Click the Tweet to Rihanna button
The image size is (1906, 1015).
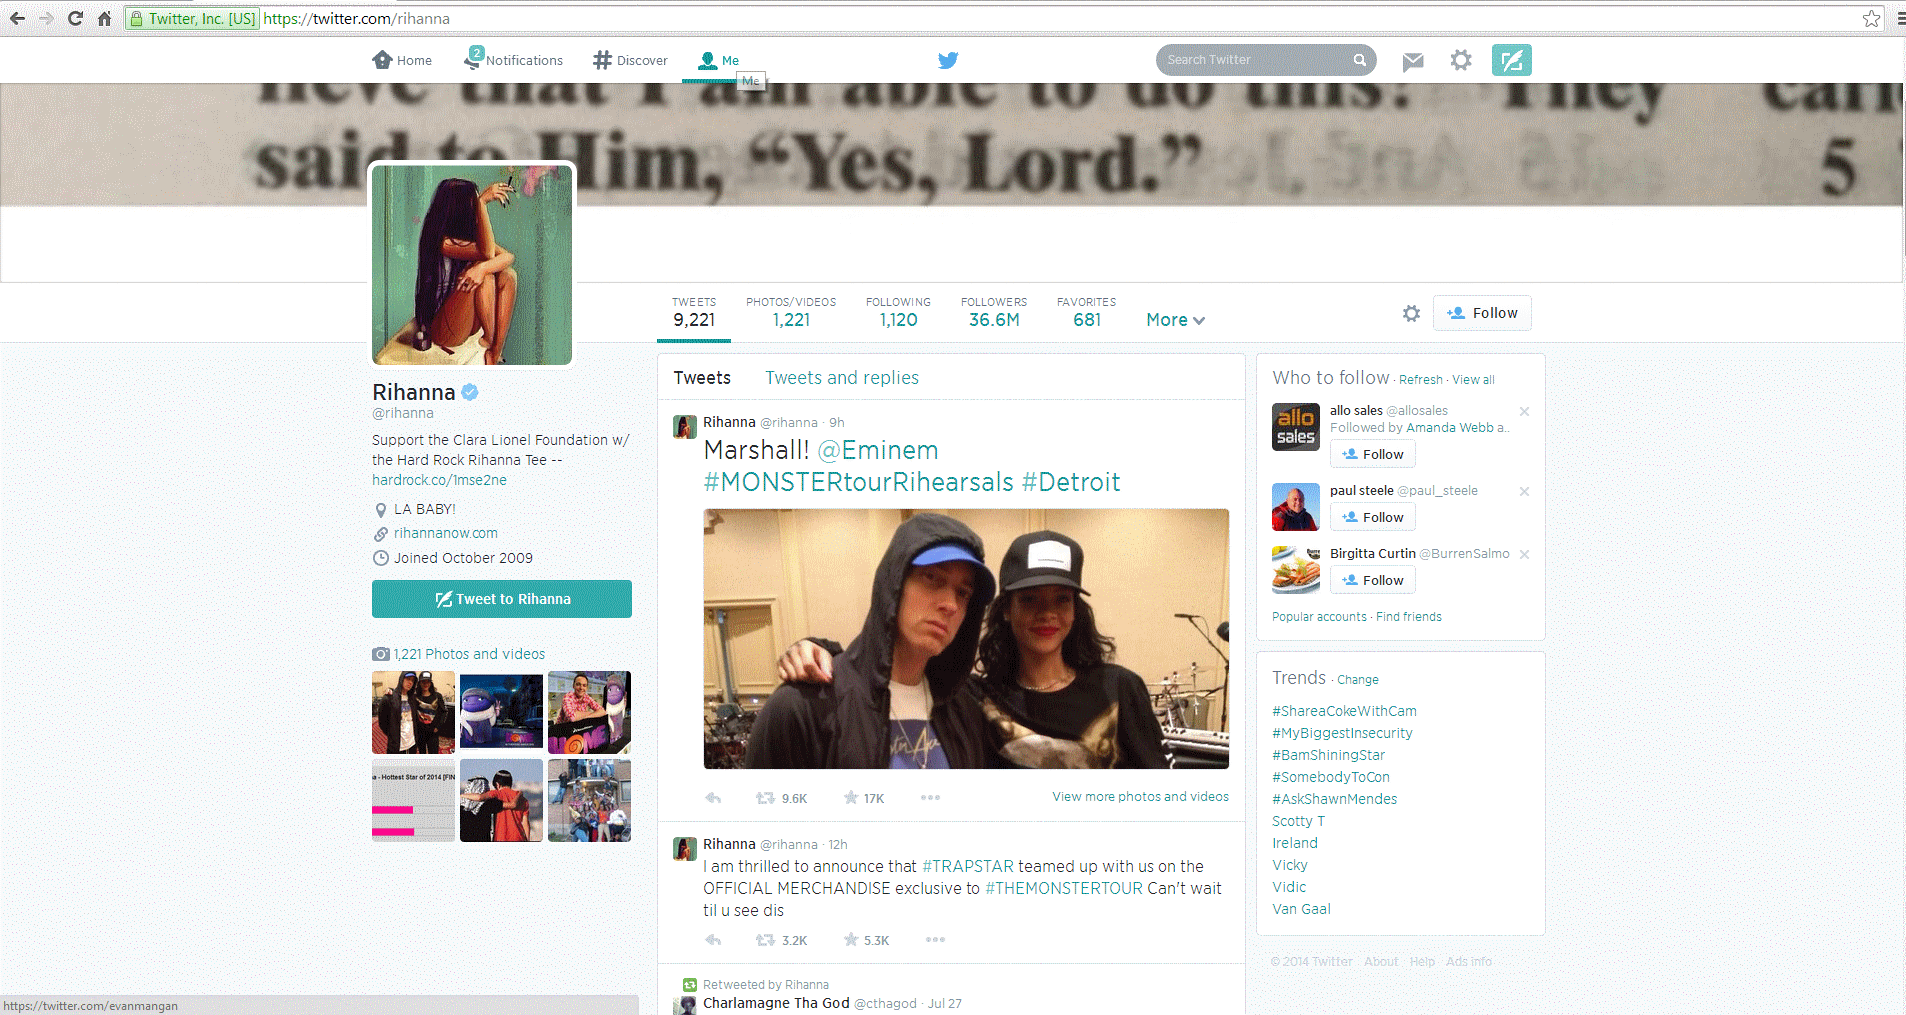point(502,599)
